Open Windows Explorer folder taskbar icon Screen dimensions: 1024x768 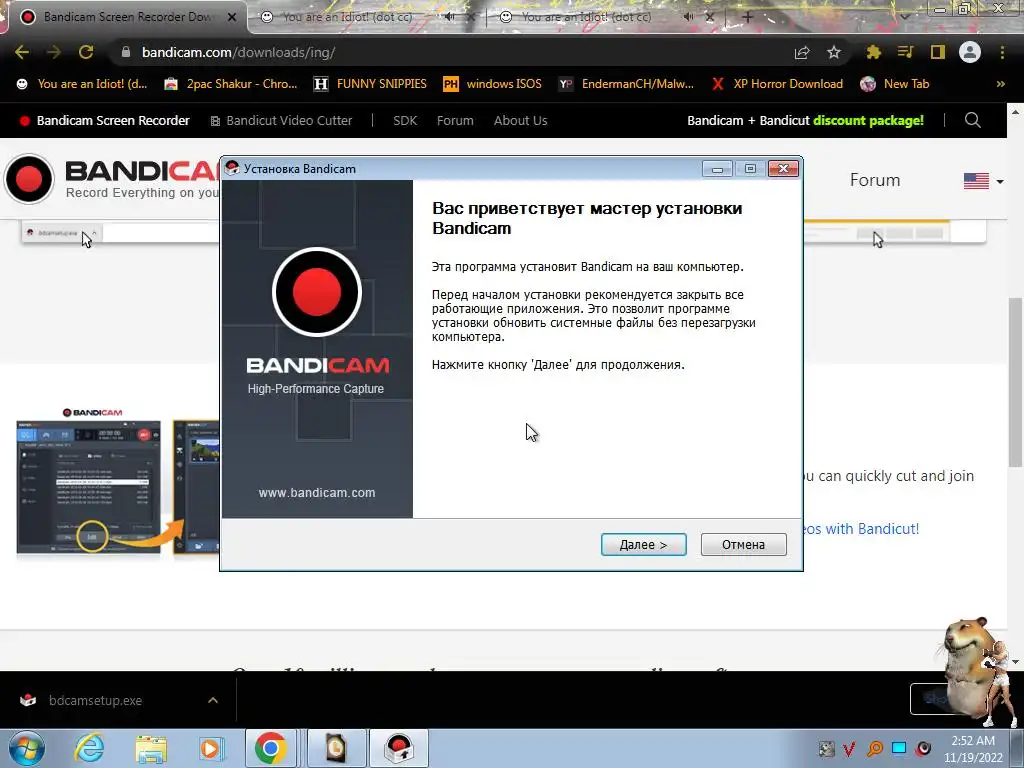pos(151,748)
